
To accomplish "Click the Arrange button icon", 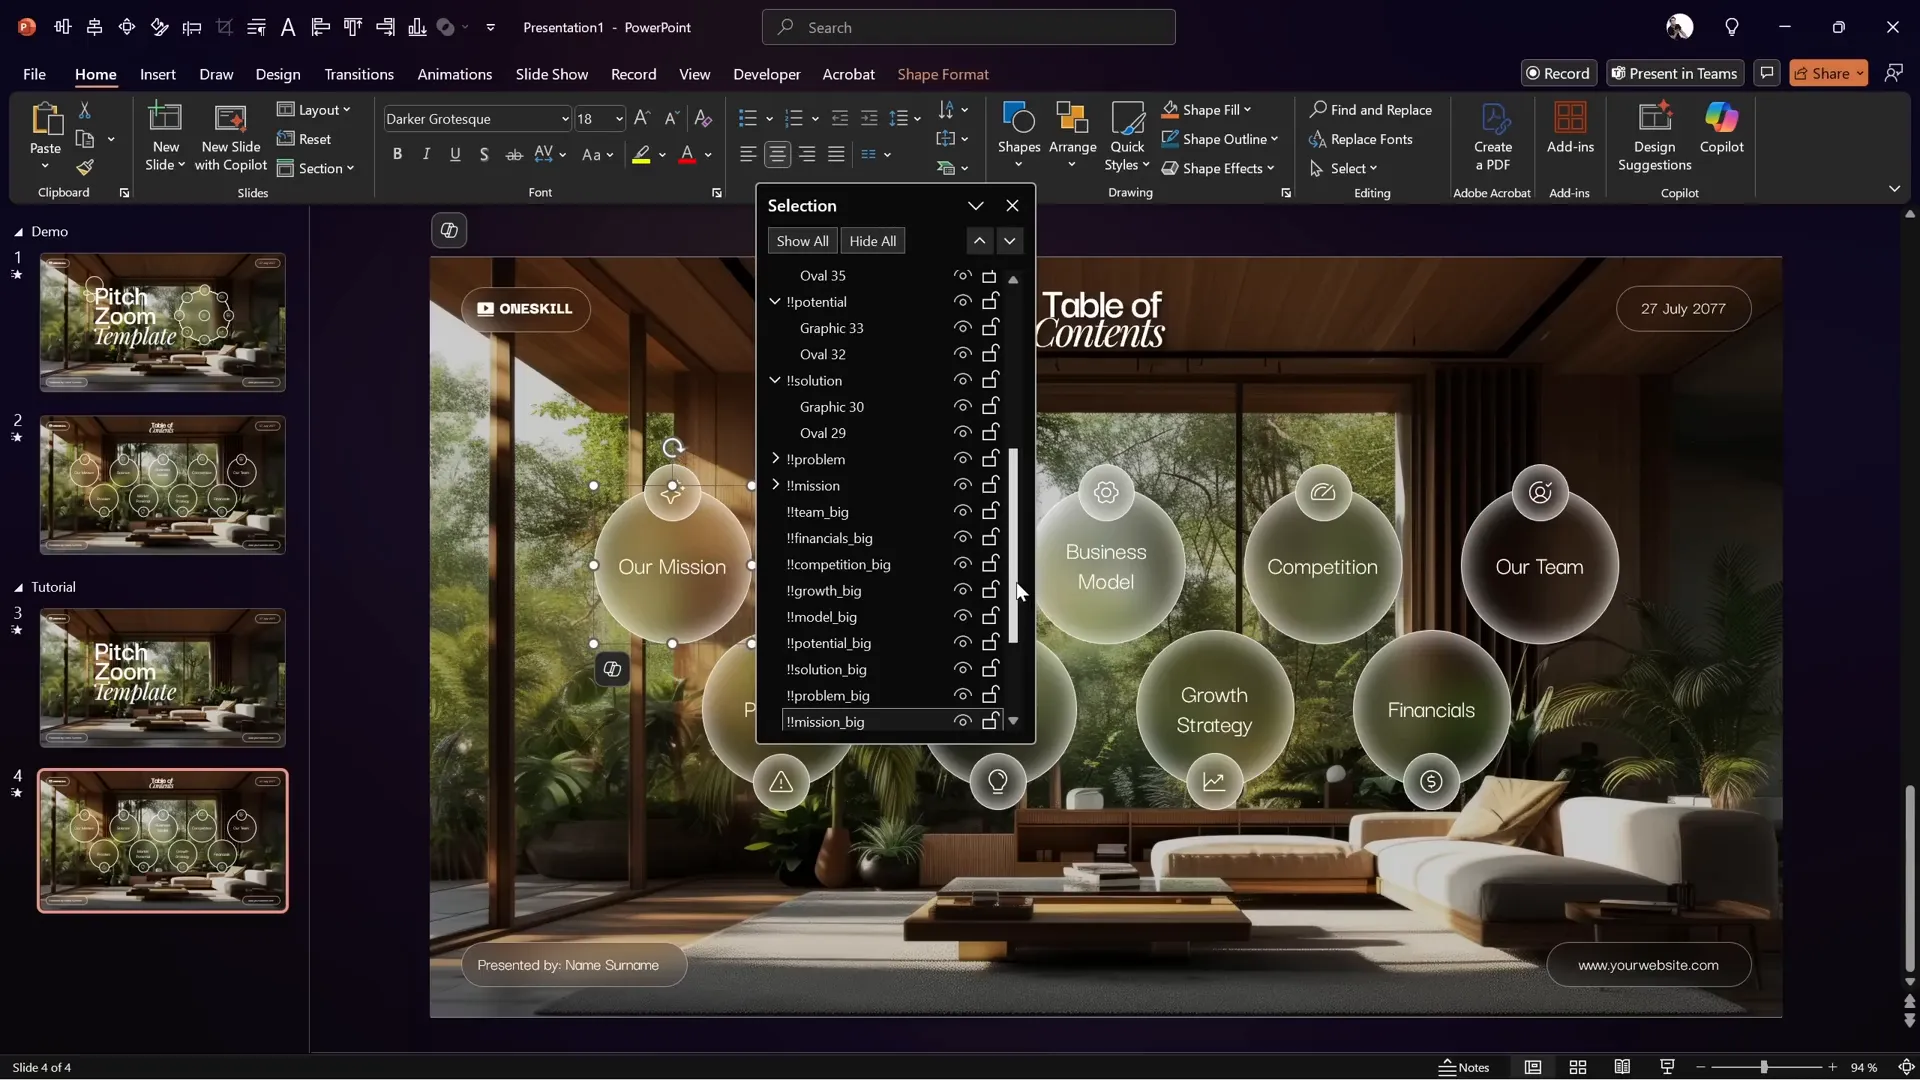I will pyautogui.click(x=1072, y=119).
